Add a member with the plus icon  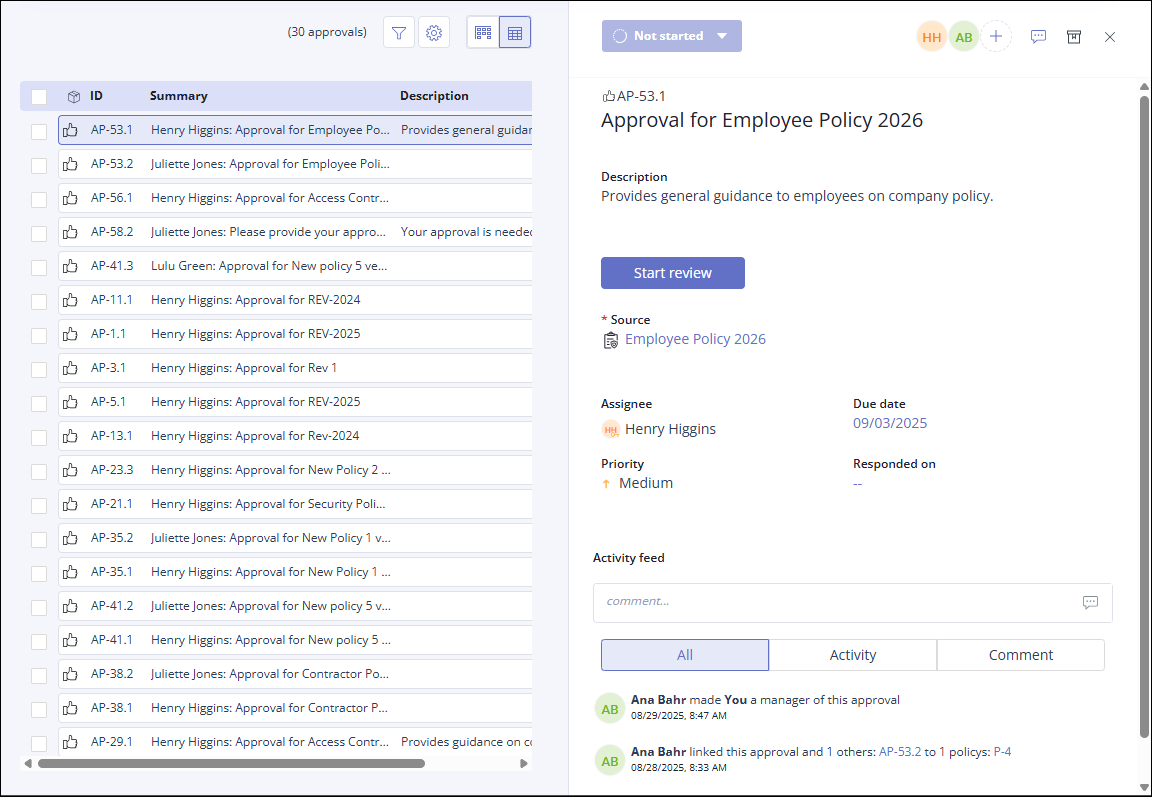pos(995,37)
